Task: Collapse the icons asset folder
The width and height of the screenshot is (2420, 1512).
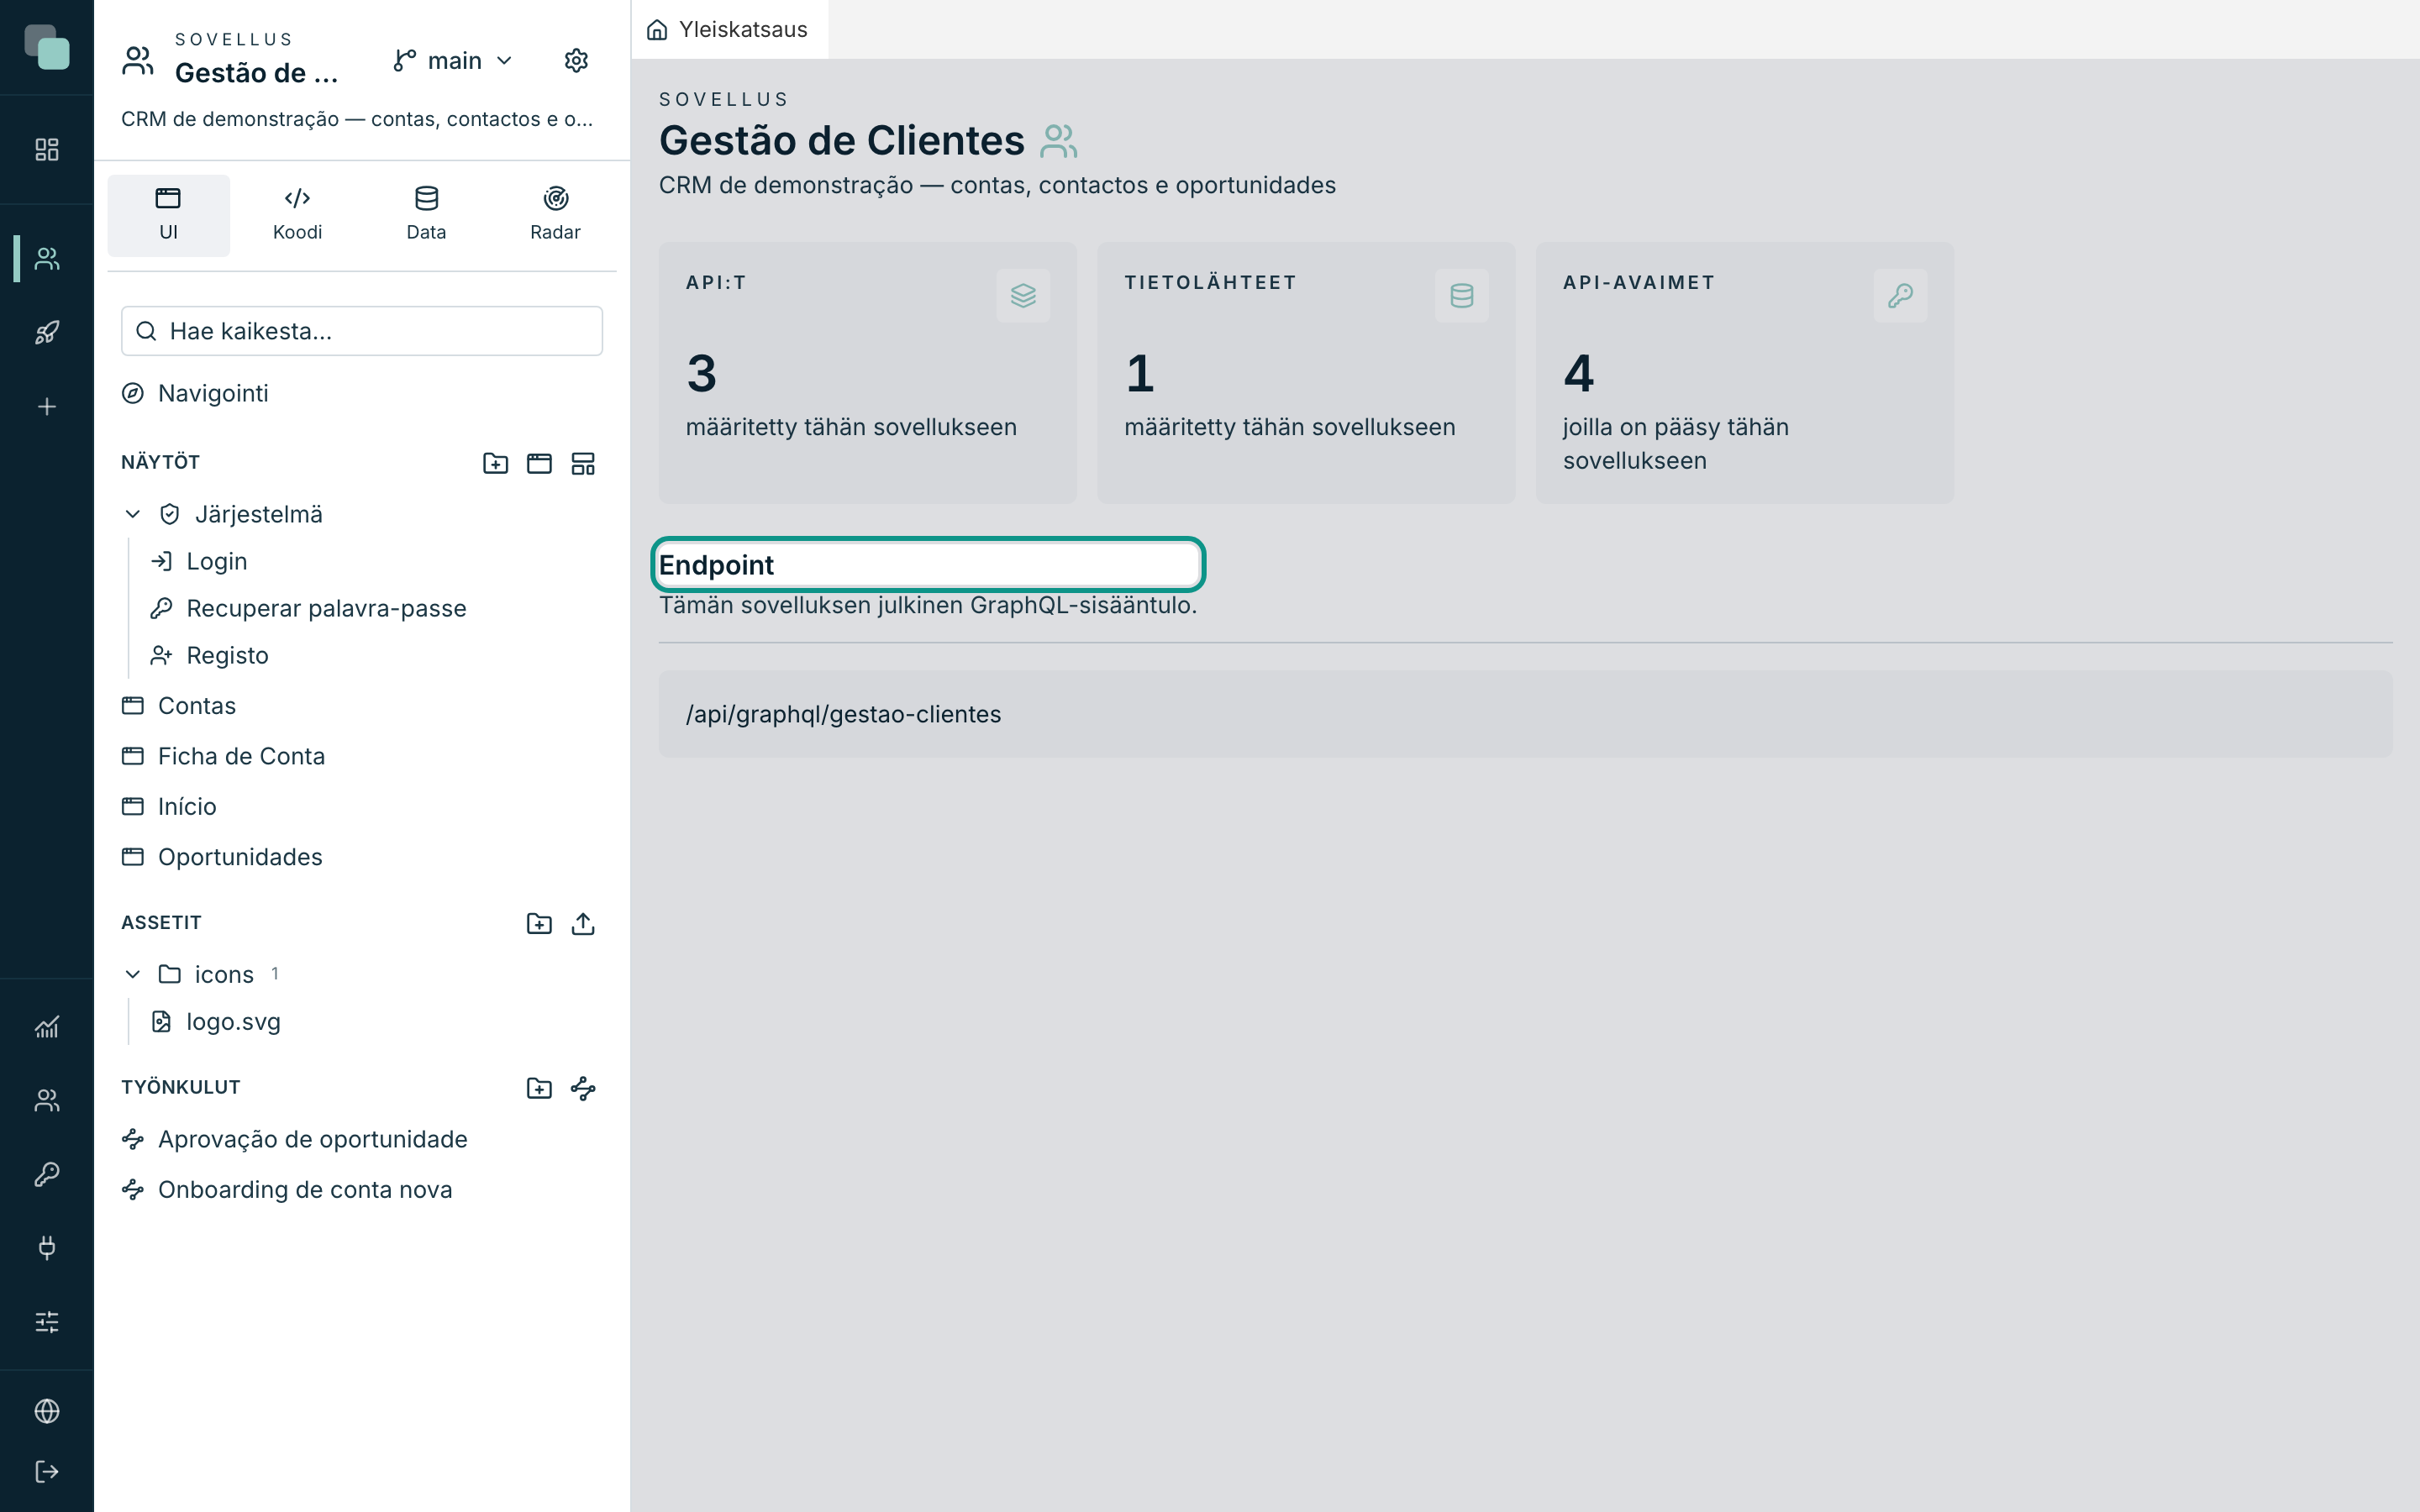Action: (x=133, y=974)
